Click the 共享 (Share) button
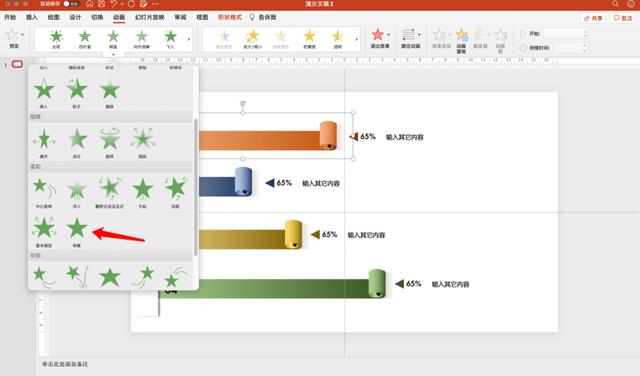The width and height of the screenshot is (640, 376). point(593,18)
